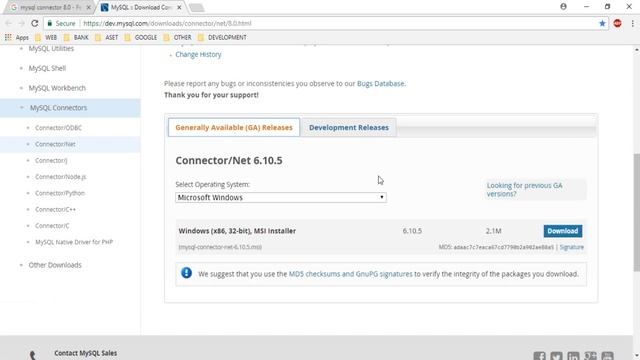Viewport: 640px width, 360px height.
Task: Click the Connector/Net 6.10.5 heading
Action: click(229, 160)
